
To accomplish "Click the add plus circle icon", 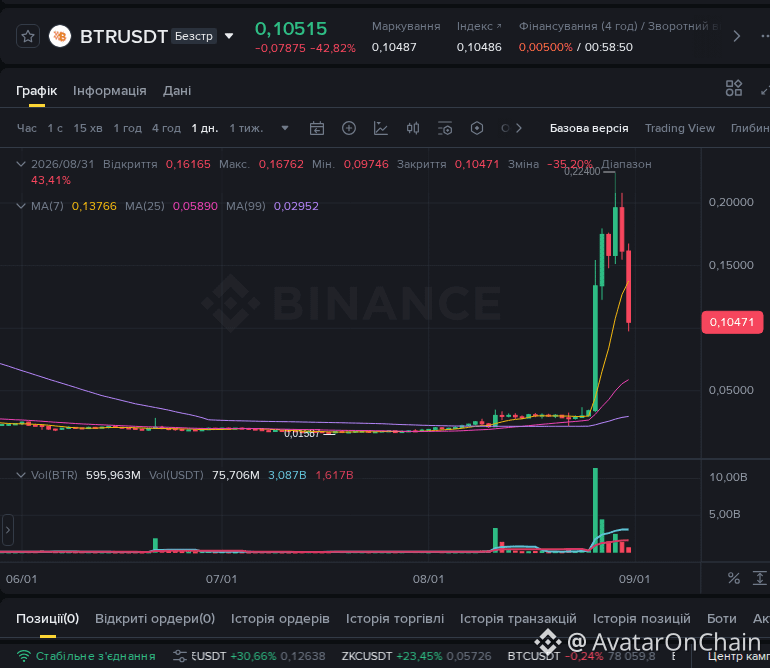I will 349,128.
